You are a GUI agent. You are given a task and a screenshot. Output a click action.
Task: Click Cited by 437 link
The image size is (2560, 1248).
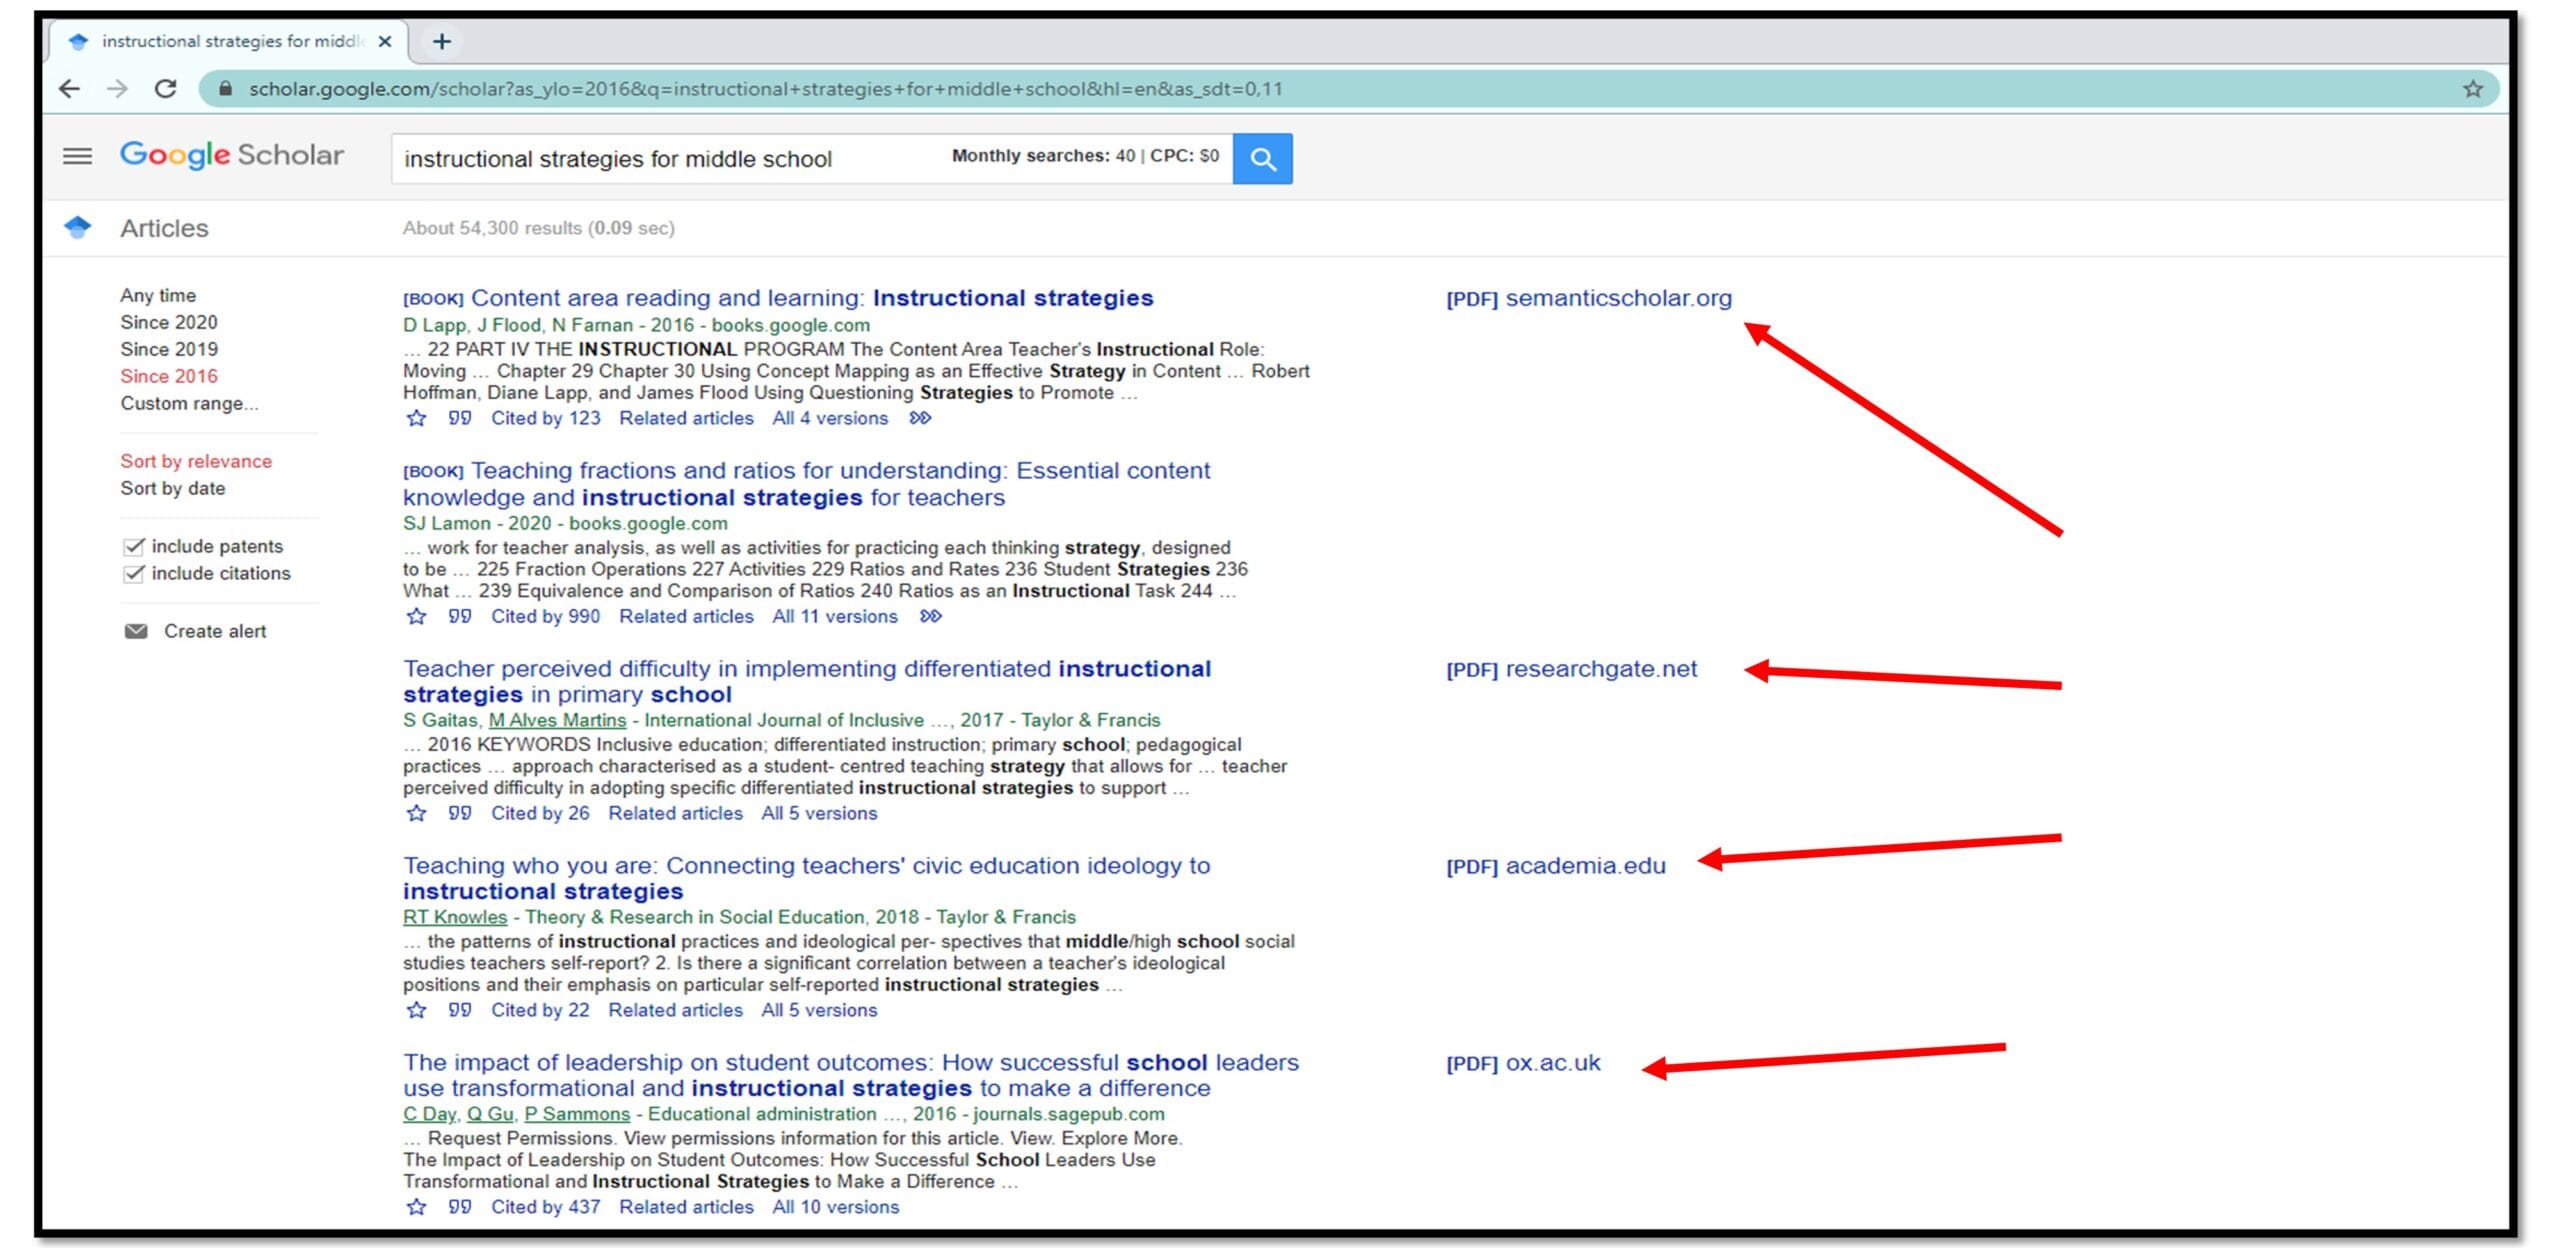point(545,1207)
